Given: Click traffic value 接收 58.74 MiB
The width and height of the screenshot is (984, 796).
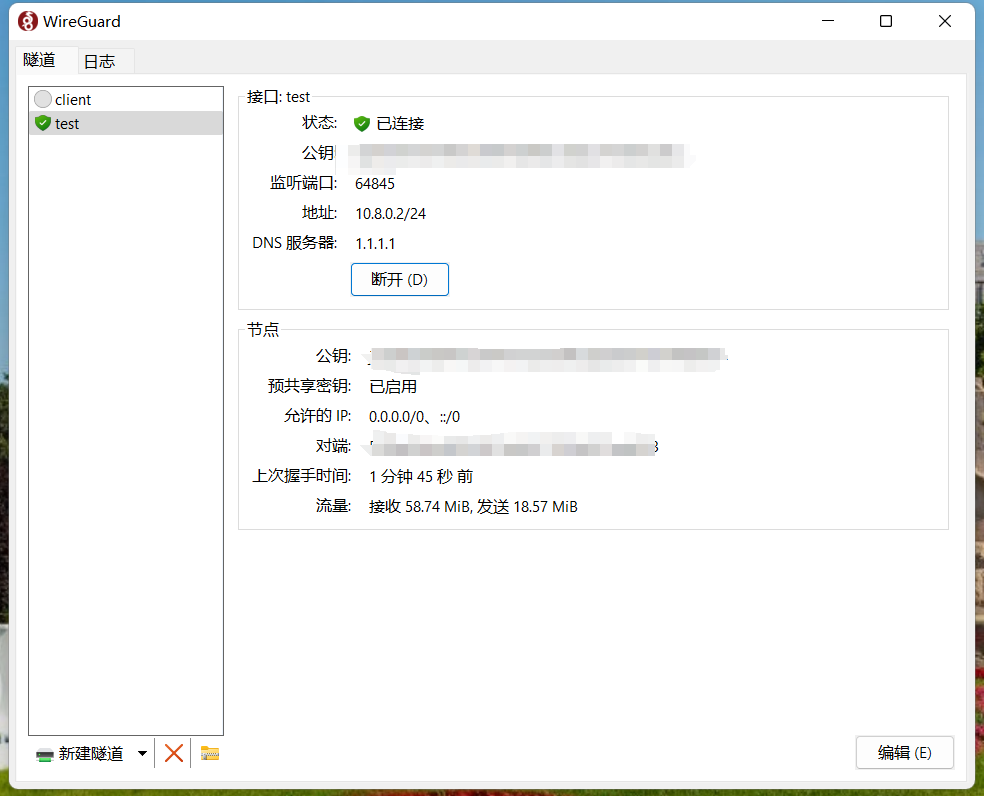Looking at the screenshot, I should [419, 507].
